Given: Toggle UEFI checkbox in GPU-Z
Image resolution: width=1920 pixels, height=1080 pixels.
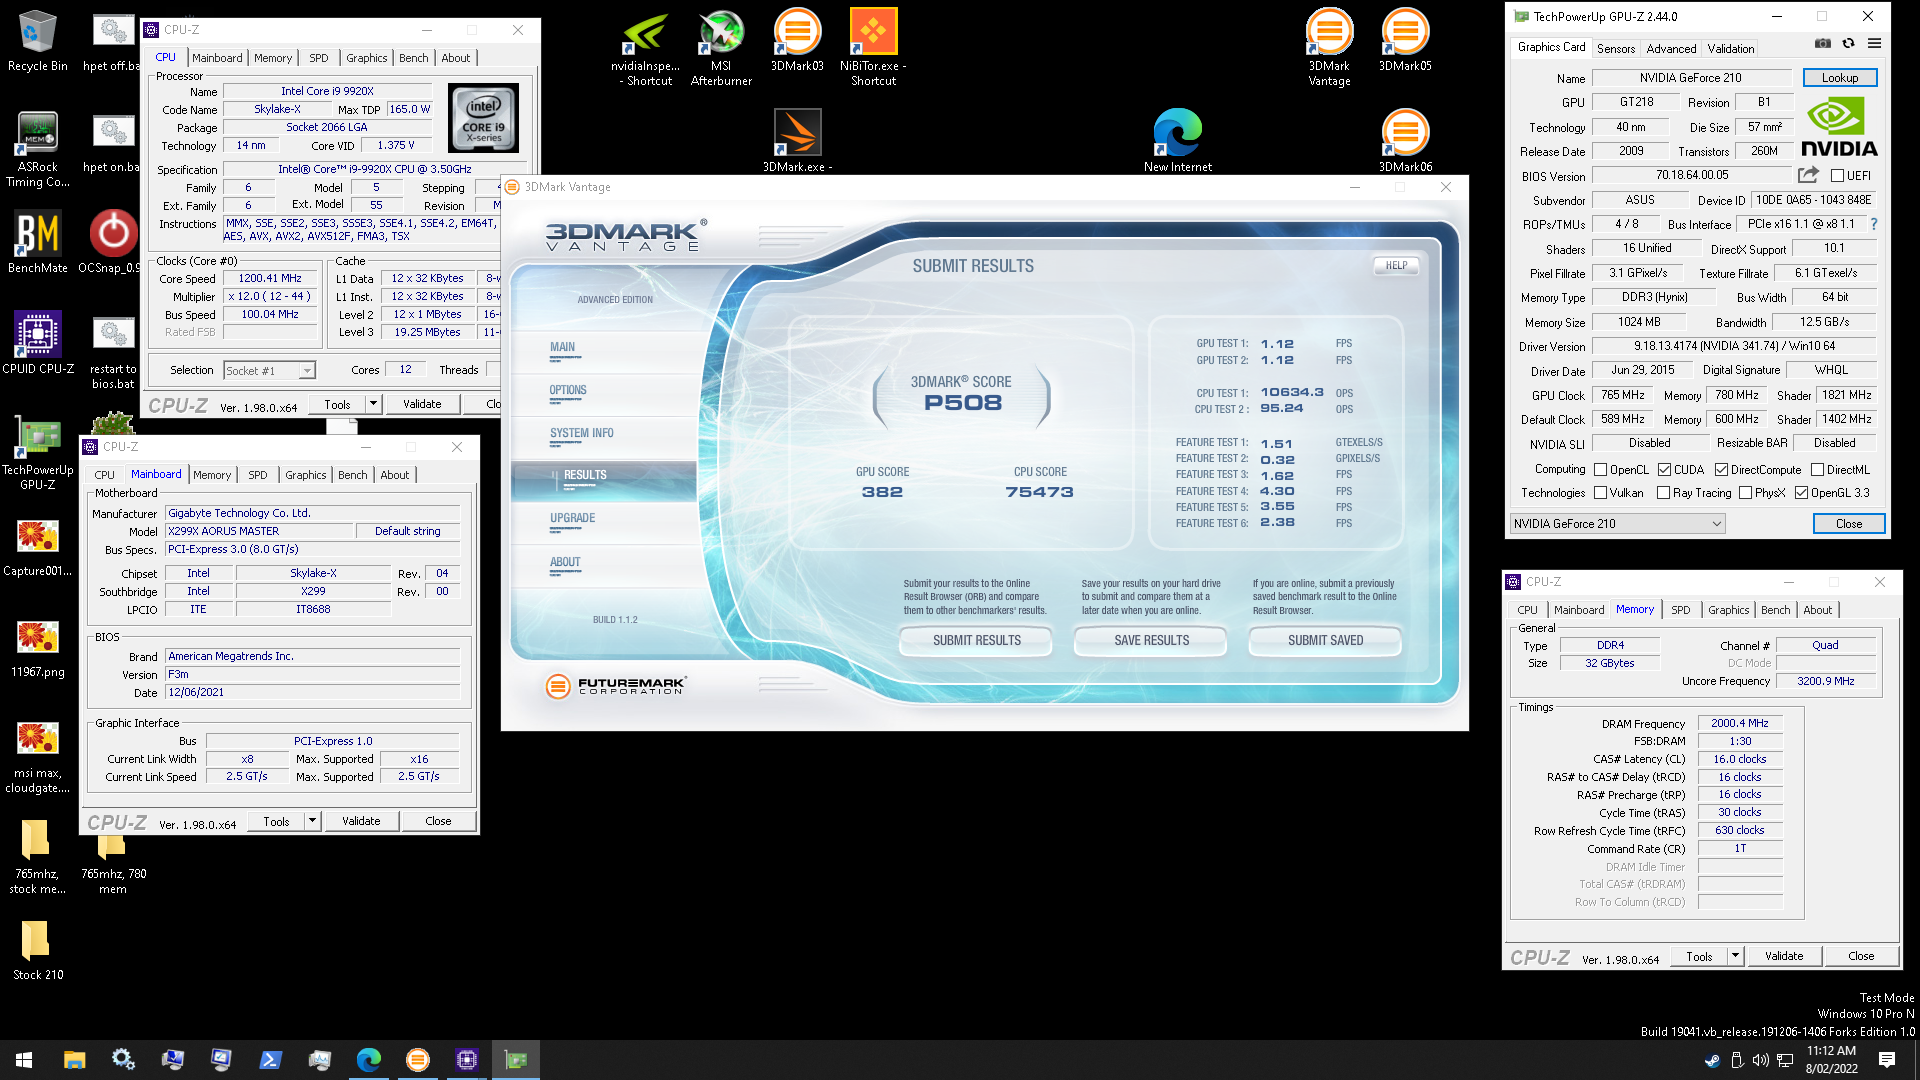Looking at the screenshot, I should pyautogui.click(x=1837, y=176).
